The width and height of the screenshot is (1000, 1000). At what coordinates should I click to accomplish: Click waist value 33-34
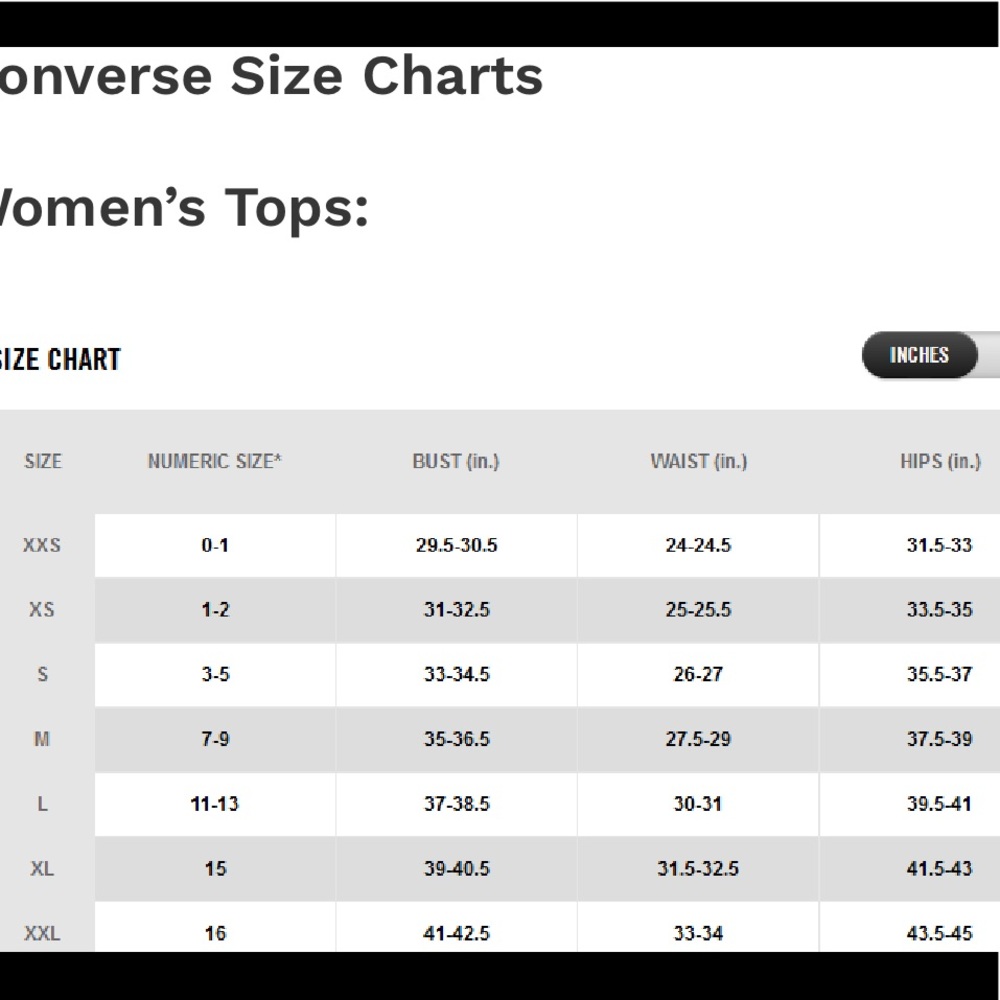click(x=698, y=934)
